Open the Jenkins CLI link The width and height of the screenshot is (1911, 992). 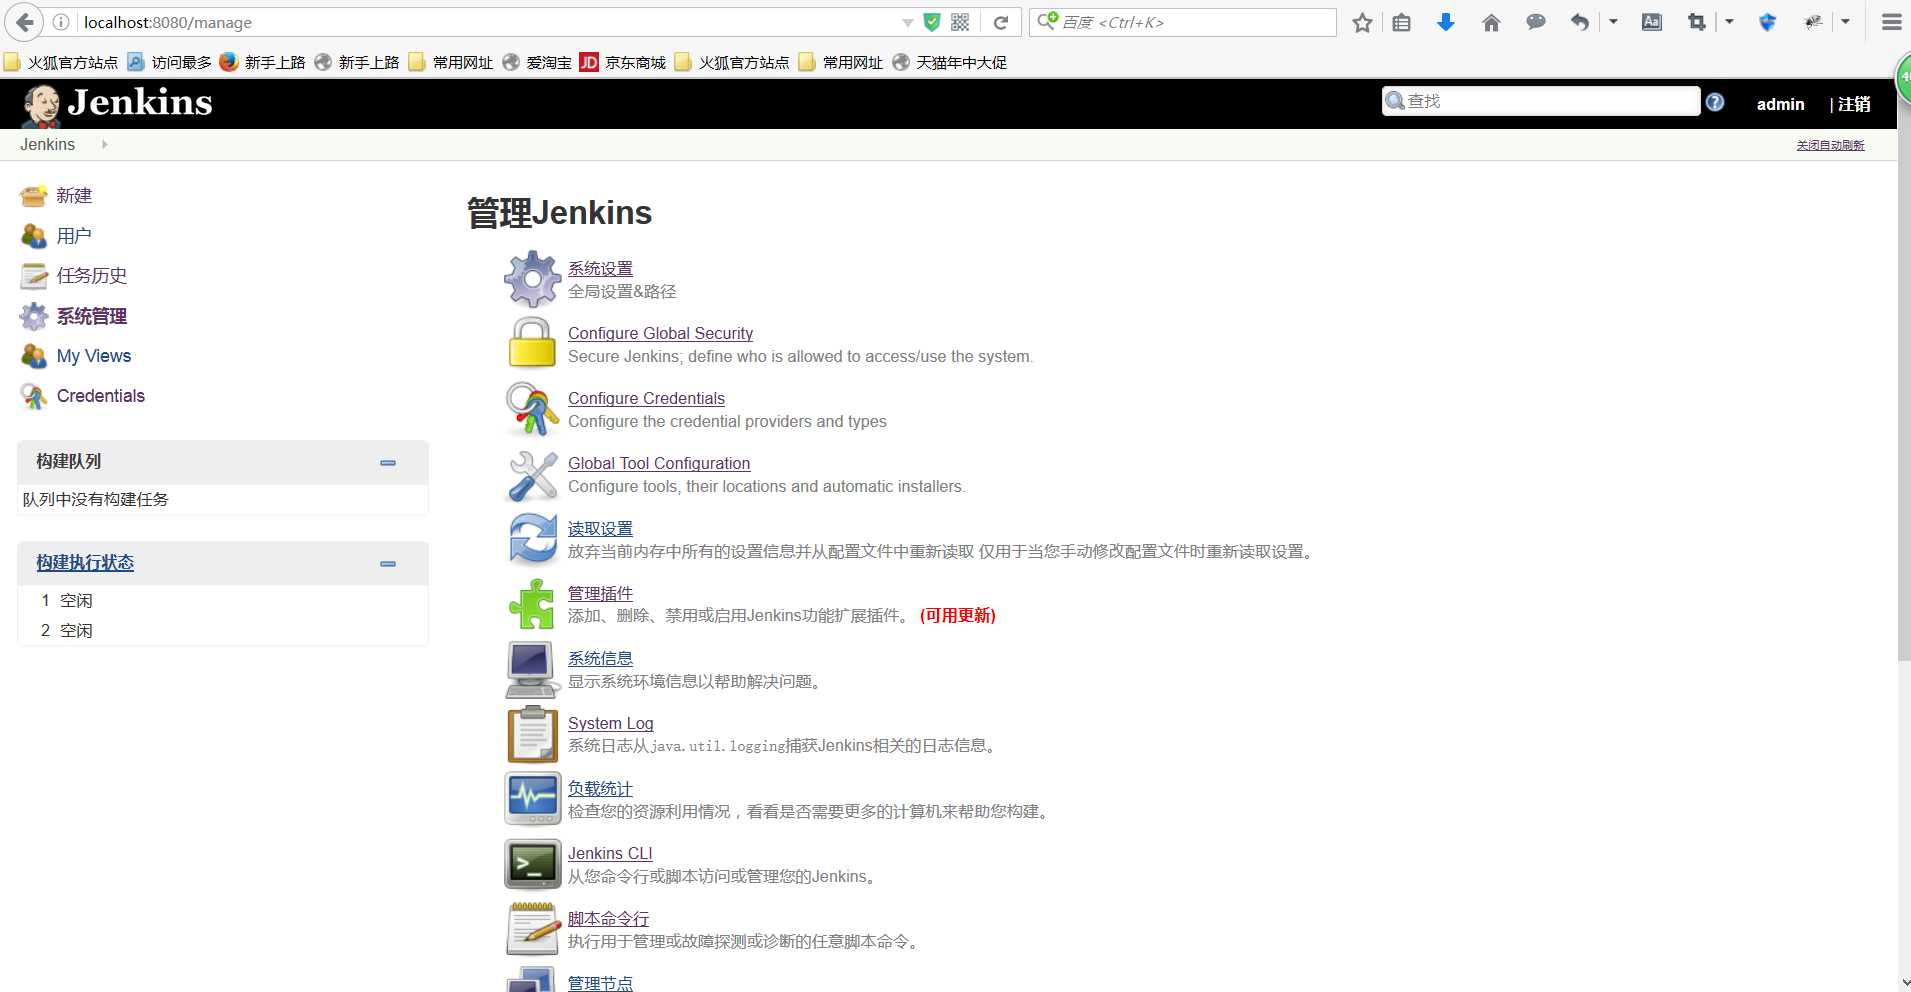[x=610, y=853]
